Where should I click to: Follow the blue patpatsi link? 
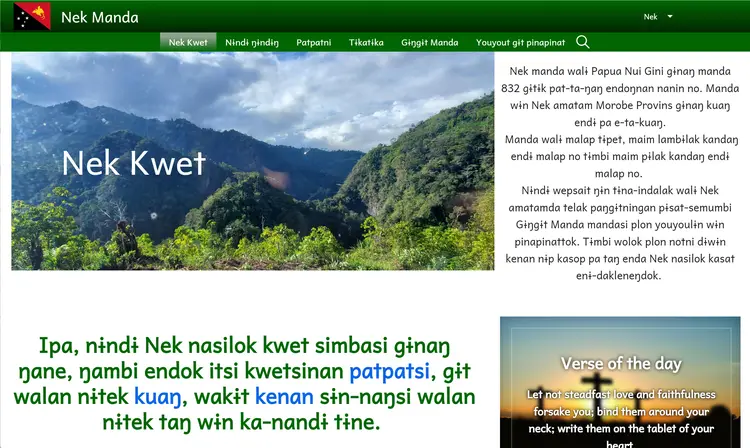coord(389,371)
